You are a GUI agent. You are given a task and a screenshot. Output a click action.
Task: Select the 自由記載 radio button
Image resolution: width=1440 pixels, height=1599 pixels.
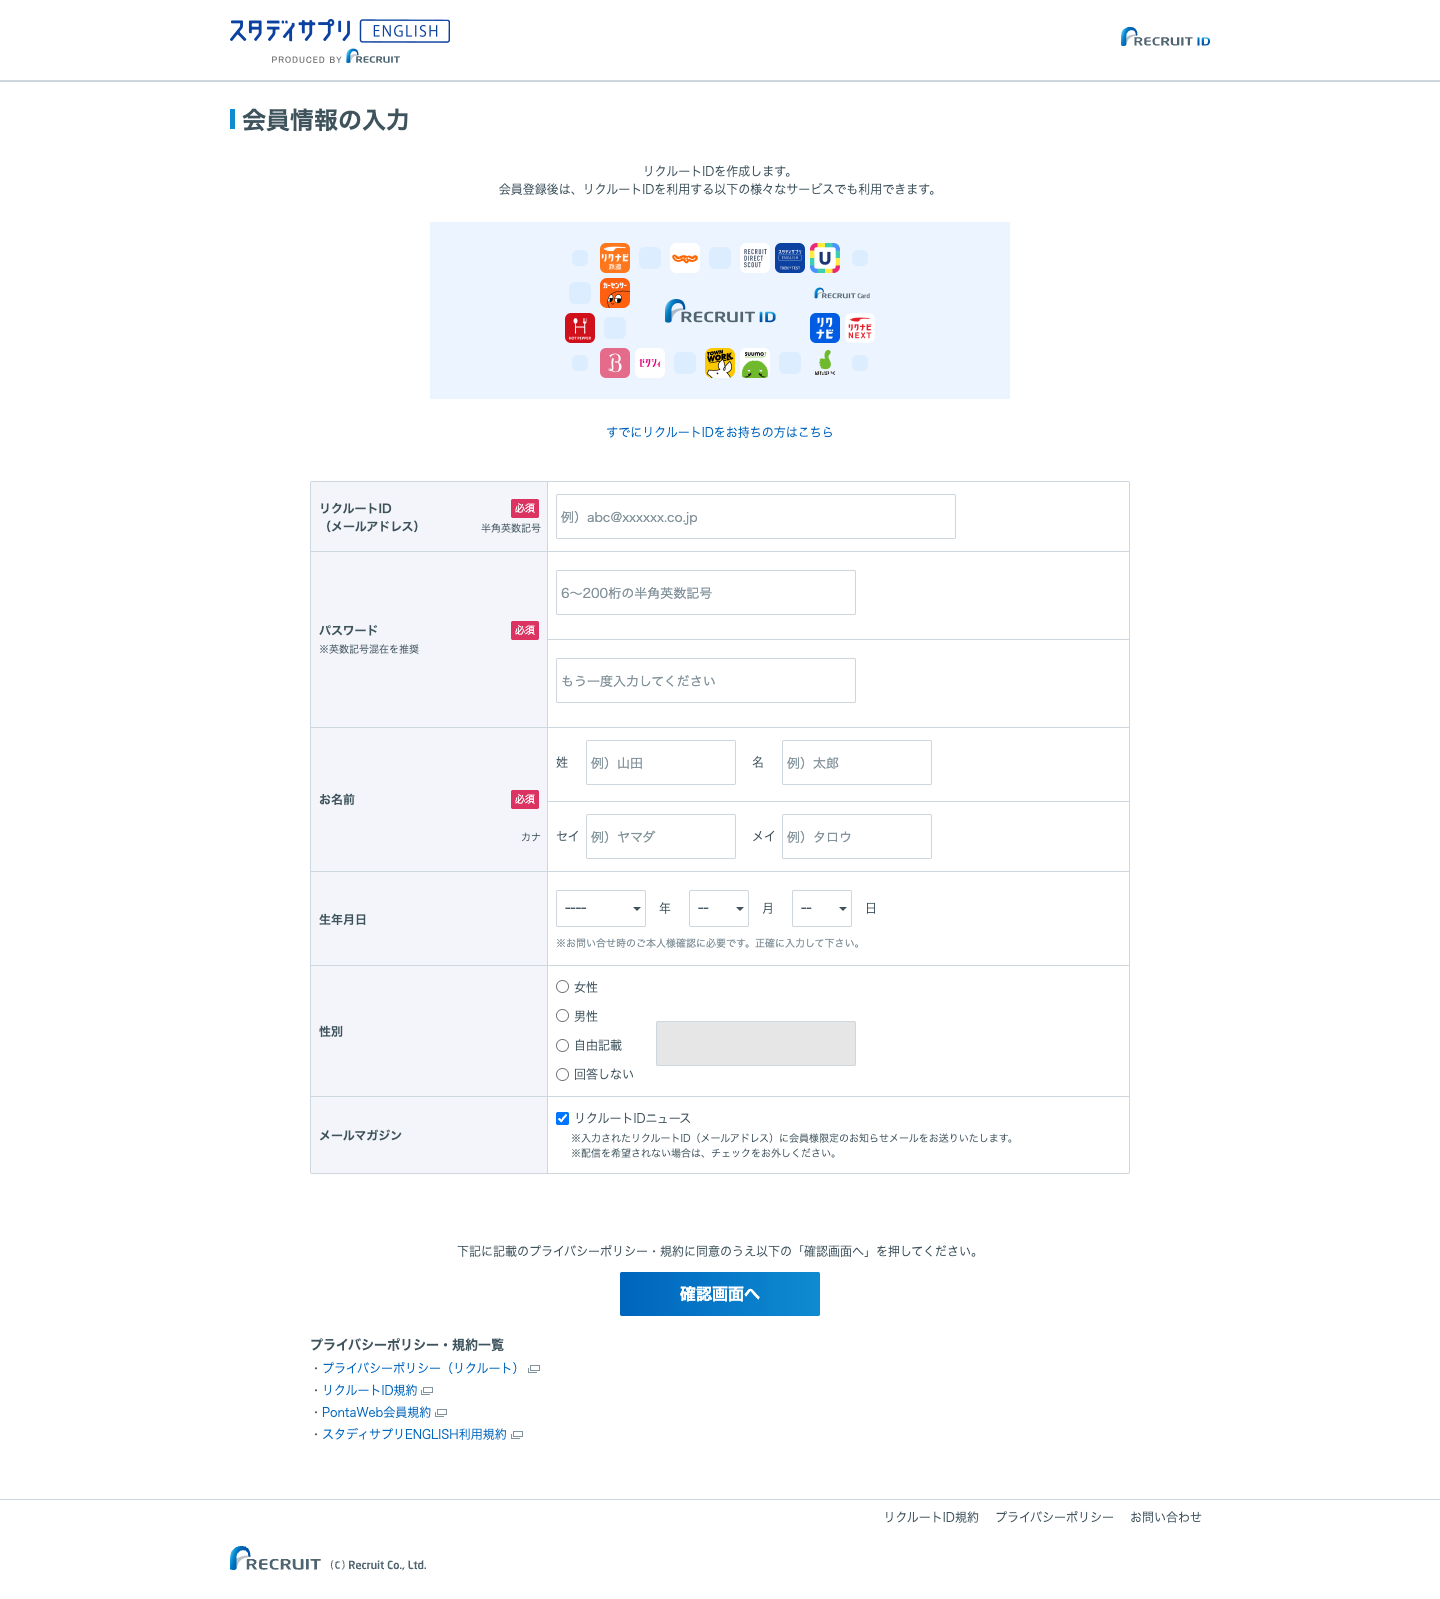(x=562, y=1045)
